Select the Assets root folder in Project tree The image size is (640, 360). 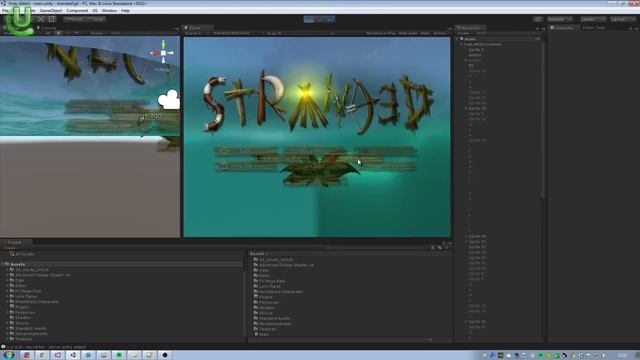pyautogui.click(x=18, y=264)
